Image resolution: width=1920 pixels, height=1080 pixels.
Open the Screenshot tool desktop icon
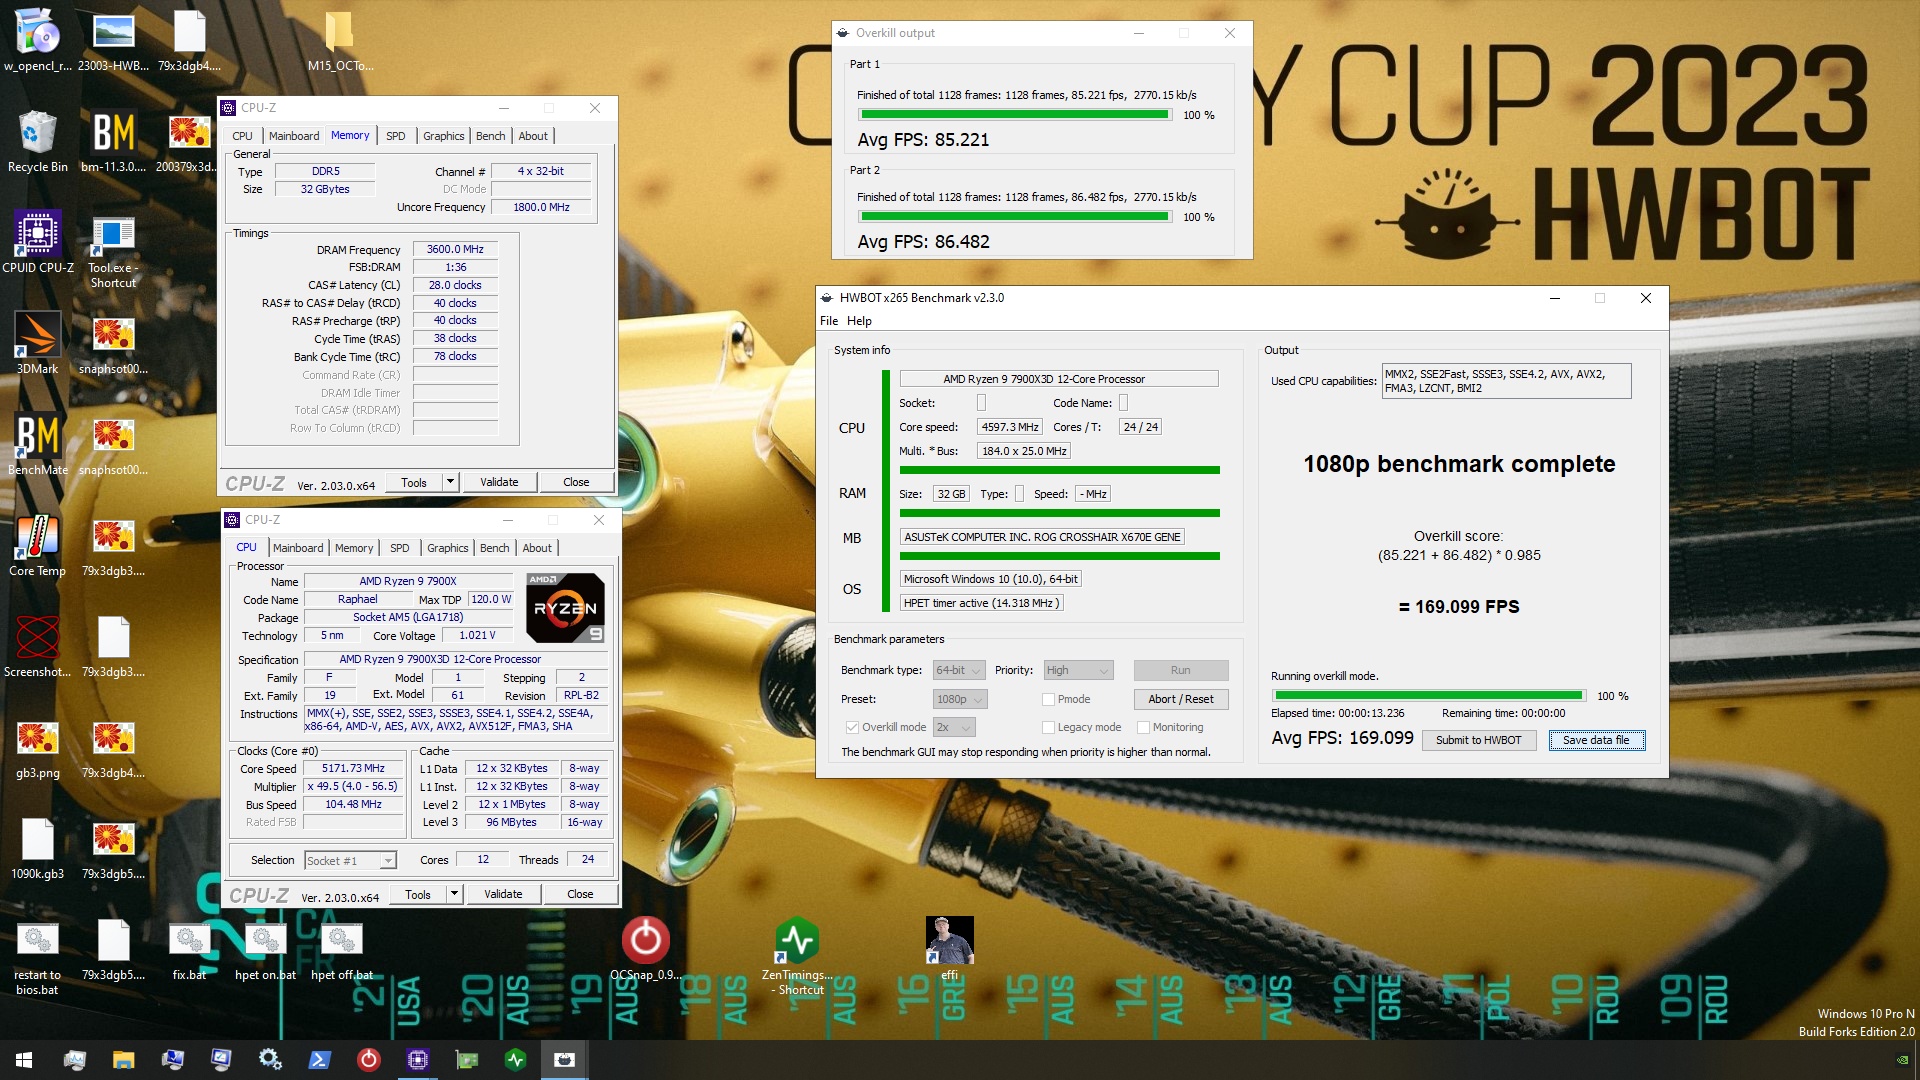[38, 645]
